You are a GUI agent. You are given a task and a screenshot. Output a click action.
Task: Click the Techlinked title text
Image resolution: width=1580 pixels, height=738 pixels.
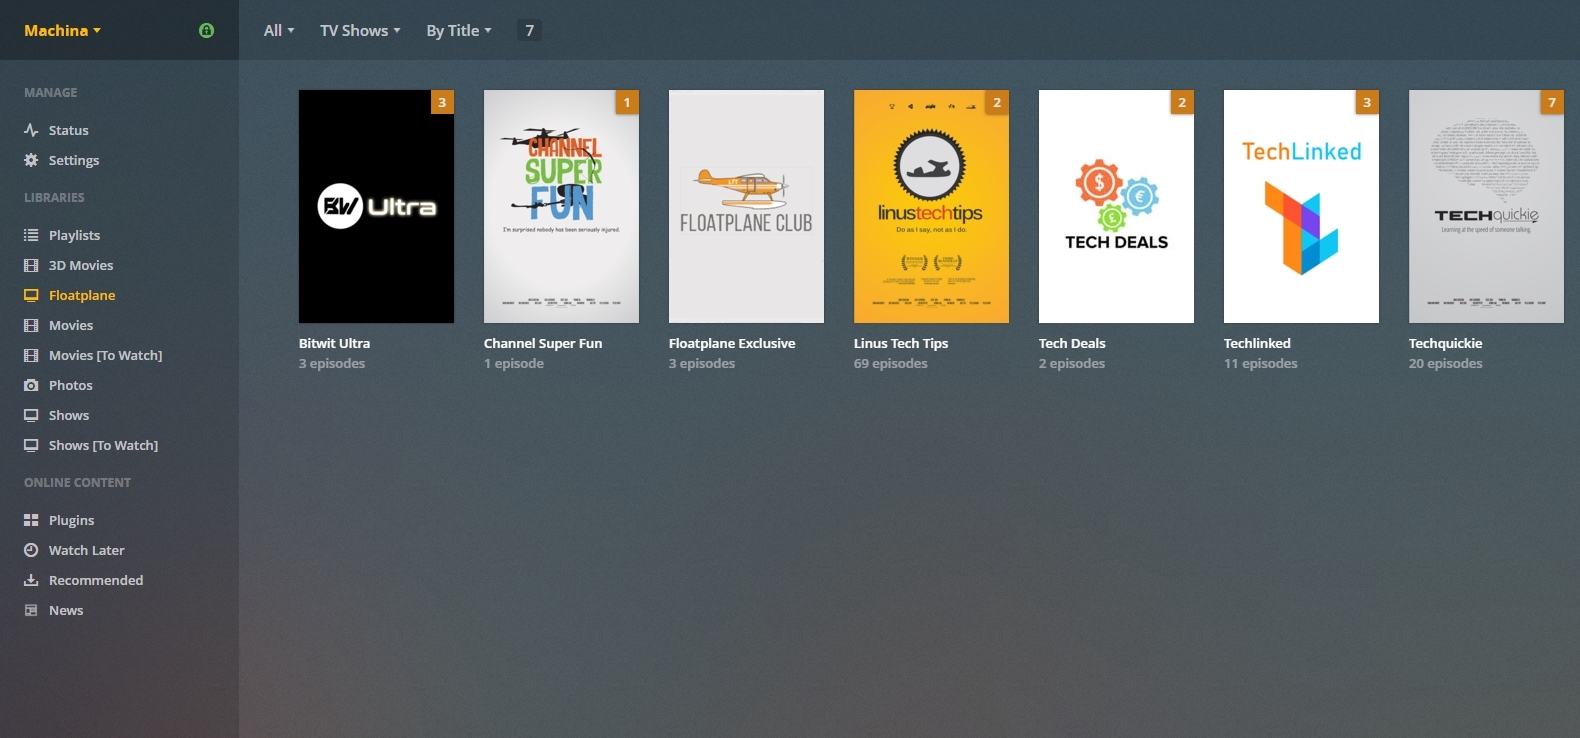[x=1257, y=343]
